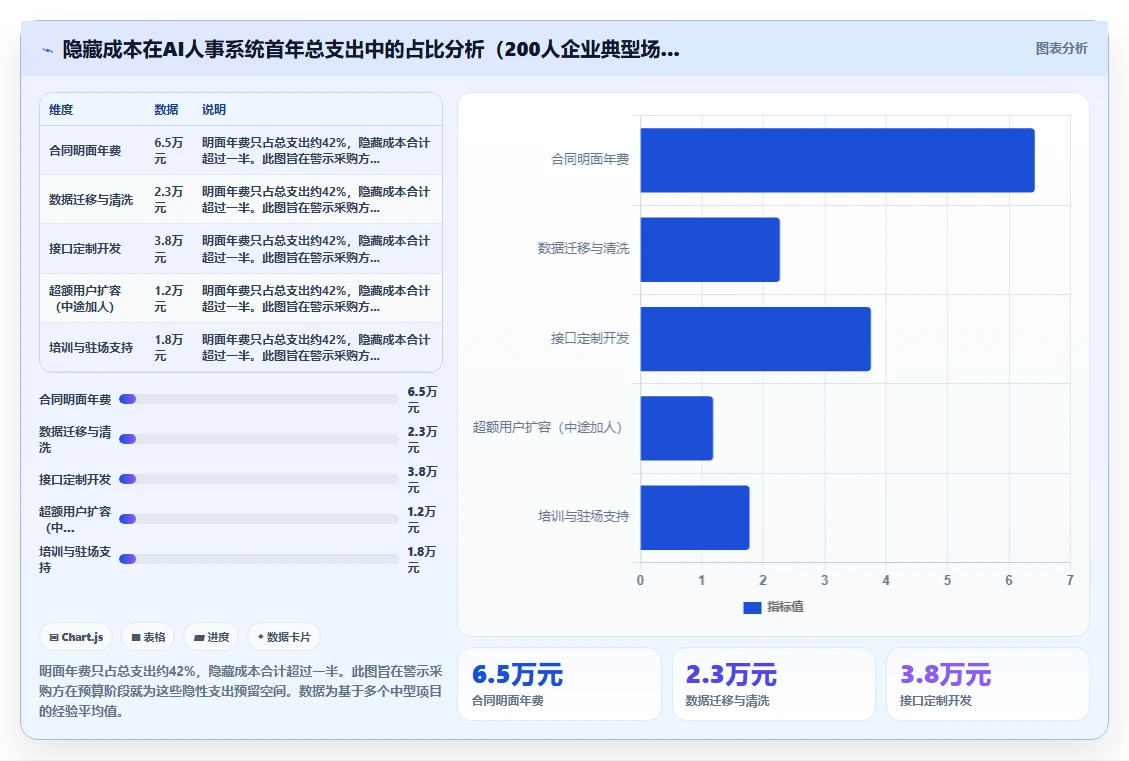The width and height of the screenshot is (1129, 761).
Task: Click the 超额用户扩容 progress bar
Action: click(x=258, y=519)
